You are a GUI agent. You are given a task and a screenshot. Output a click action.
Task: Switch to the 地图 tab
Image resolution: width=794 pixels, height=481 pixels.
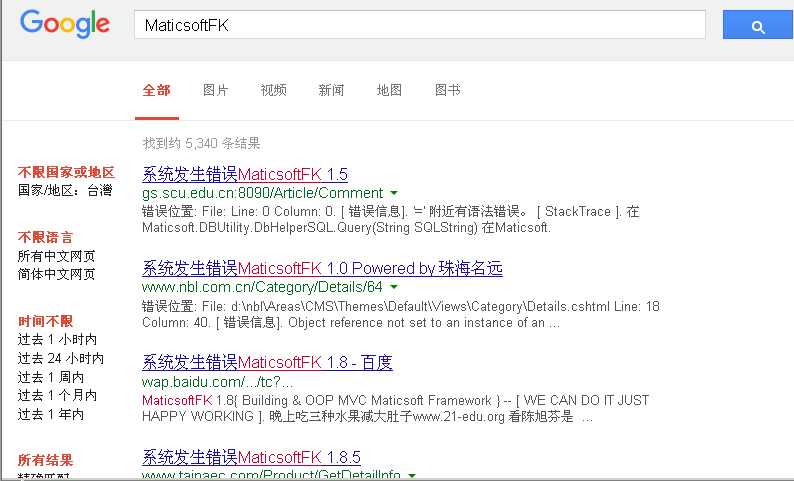pos(389,90)
